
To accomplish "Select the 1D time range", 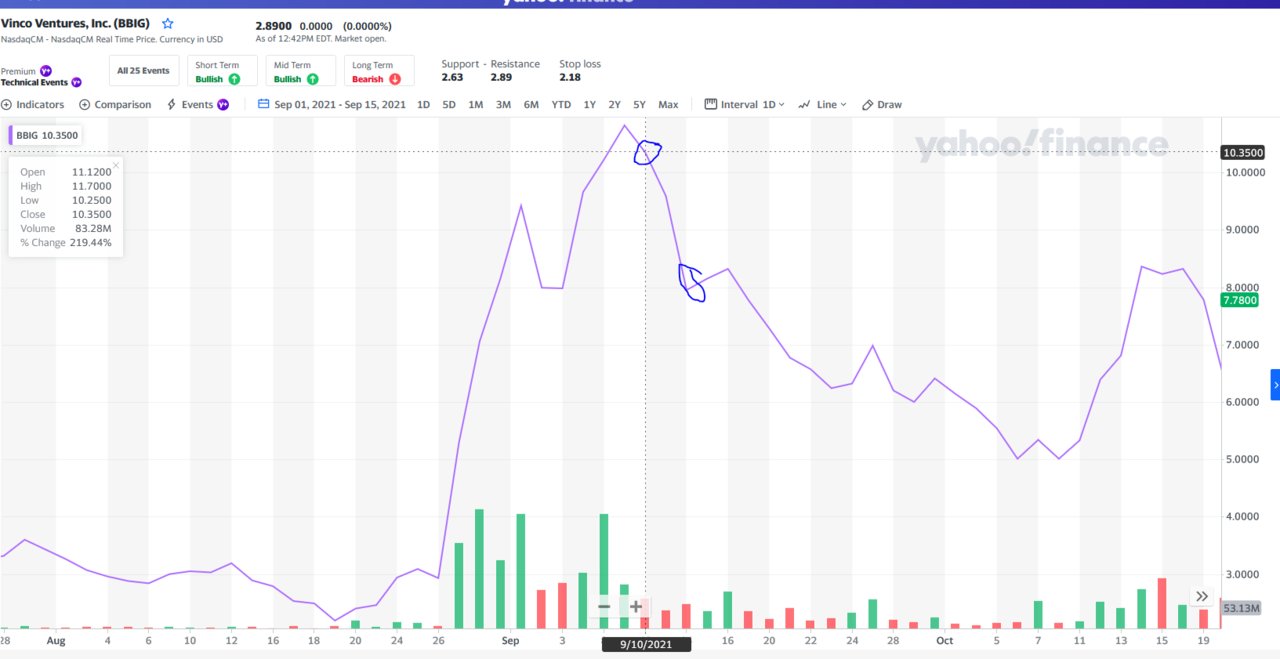I will [x=423, y=104].
